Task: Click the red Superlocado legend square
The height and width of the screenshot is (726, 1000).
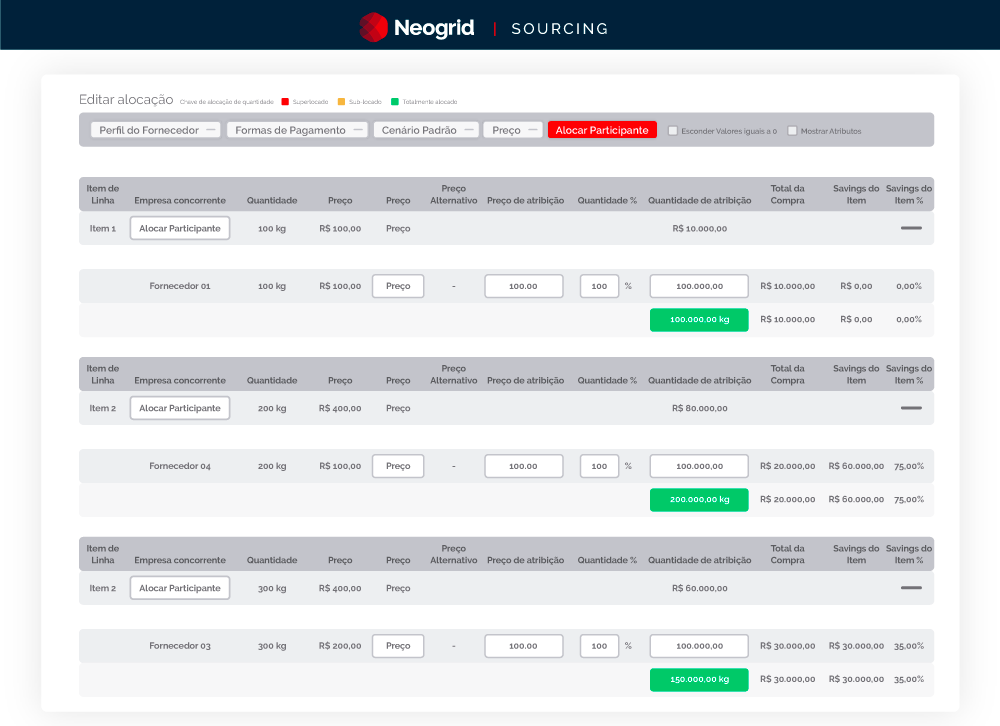Action: (285, 101)
